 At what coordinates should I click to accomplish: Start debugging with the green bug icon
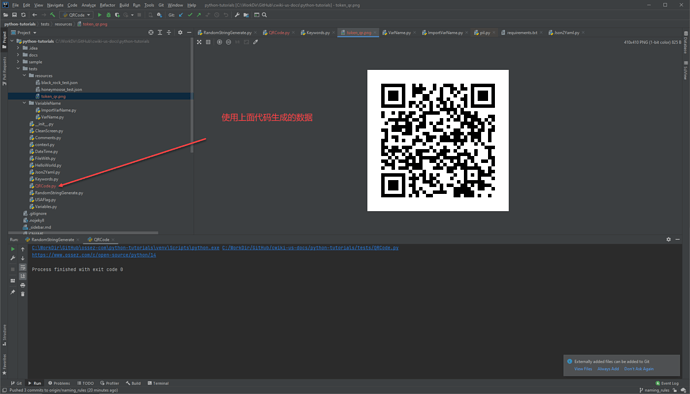point(108,15)
